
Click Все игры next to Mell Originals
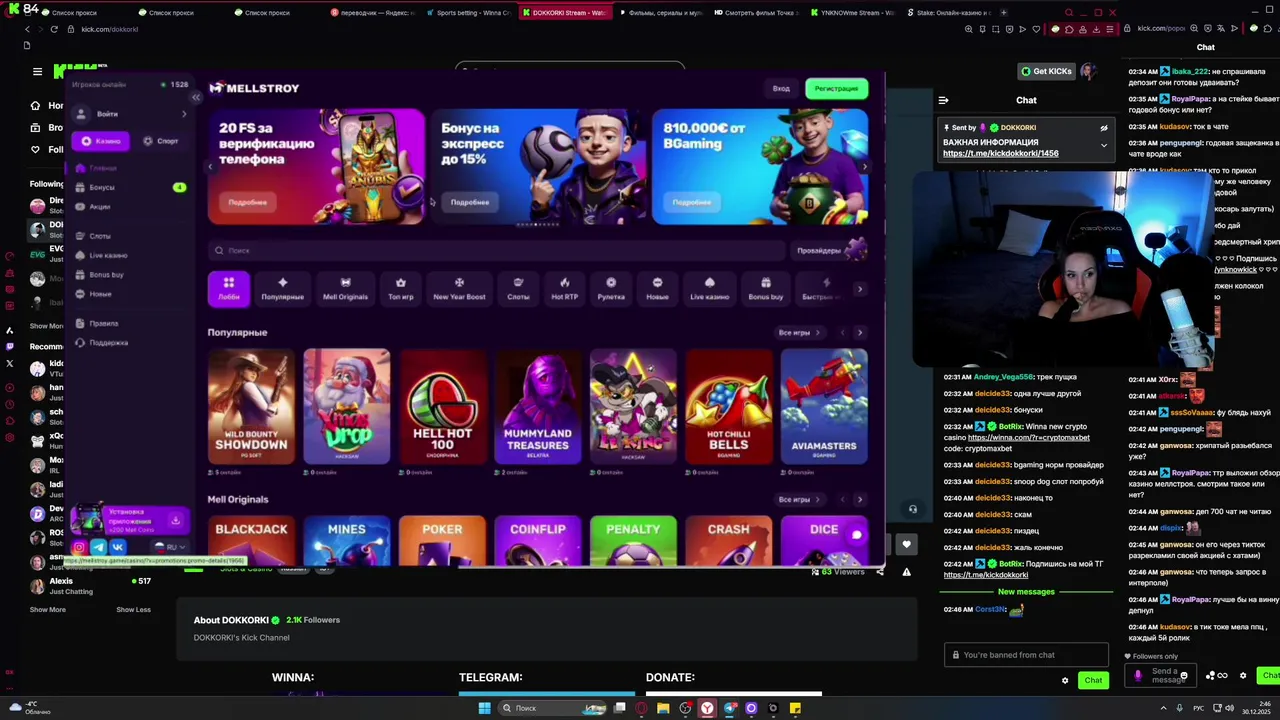pos(798,499)
